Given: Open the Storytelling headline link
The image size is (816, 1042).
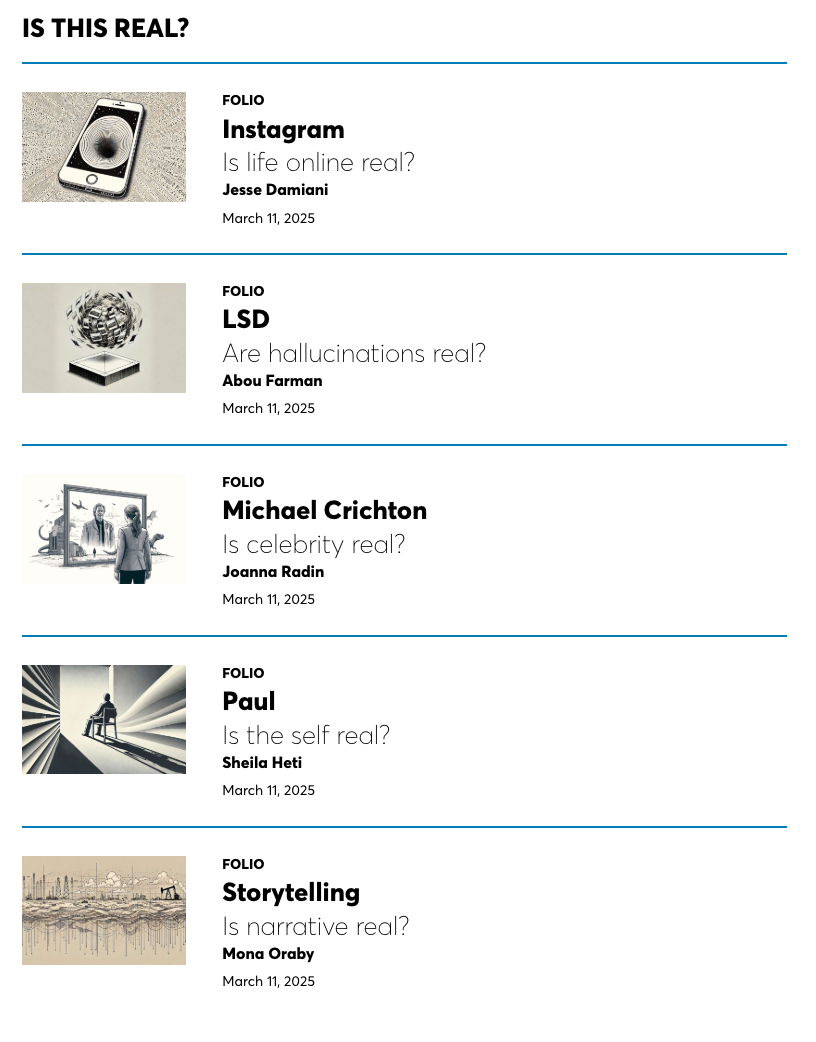Looking at the screenshot, I should point(291,892).
